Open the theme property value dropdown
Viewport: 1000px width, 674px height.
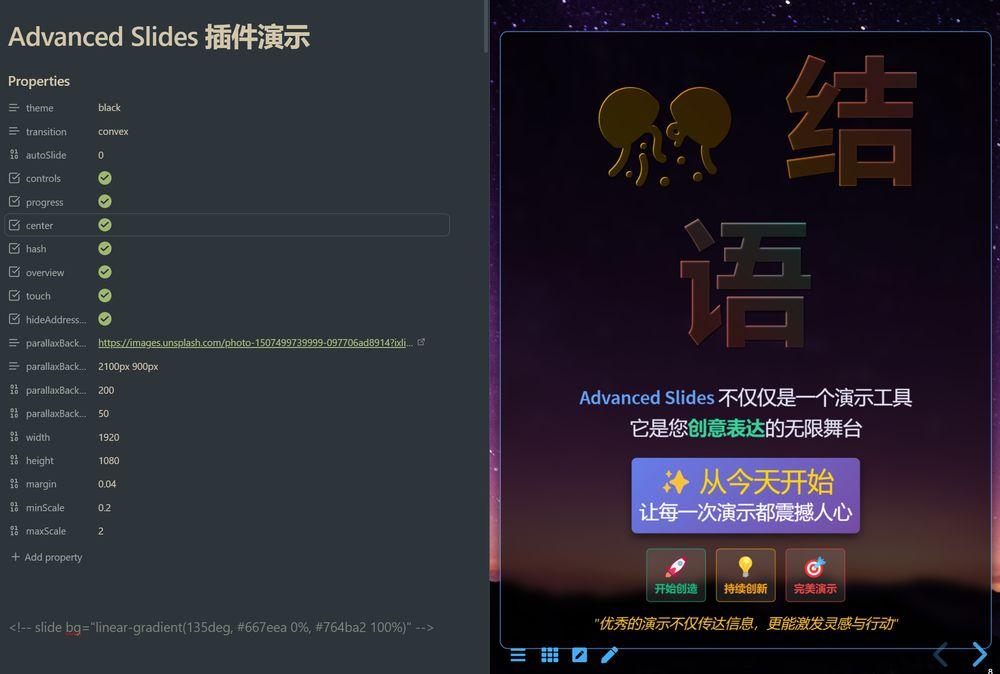click(x=108, y=107)
